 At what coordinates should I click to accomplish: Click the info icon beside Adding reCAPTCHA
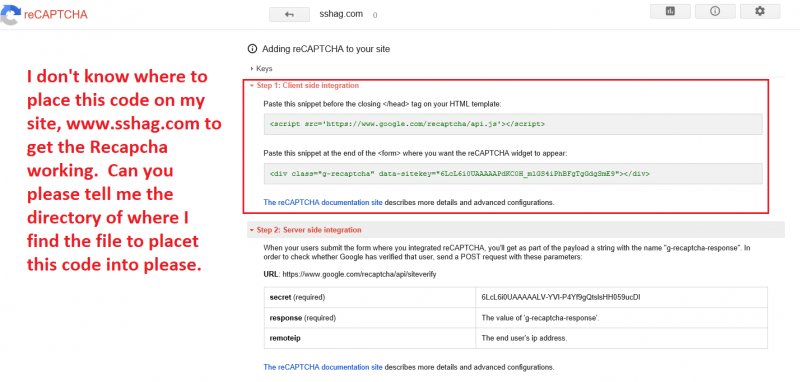tap(252, 49)
